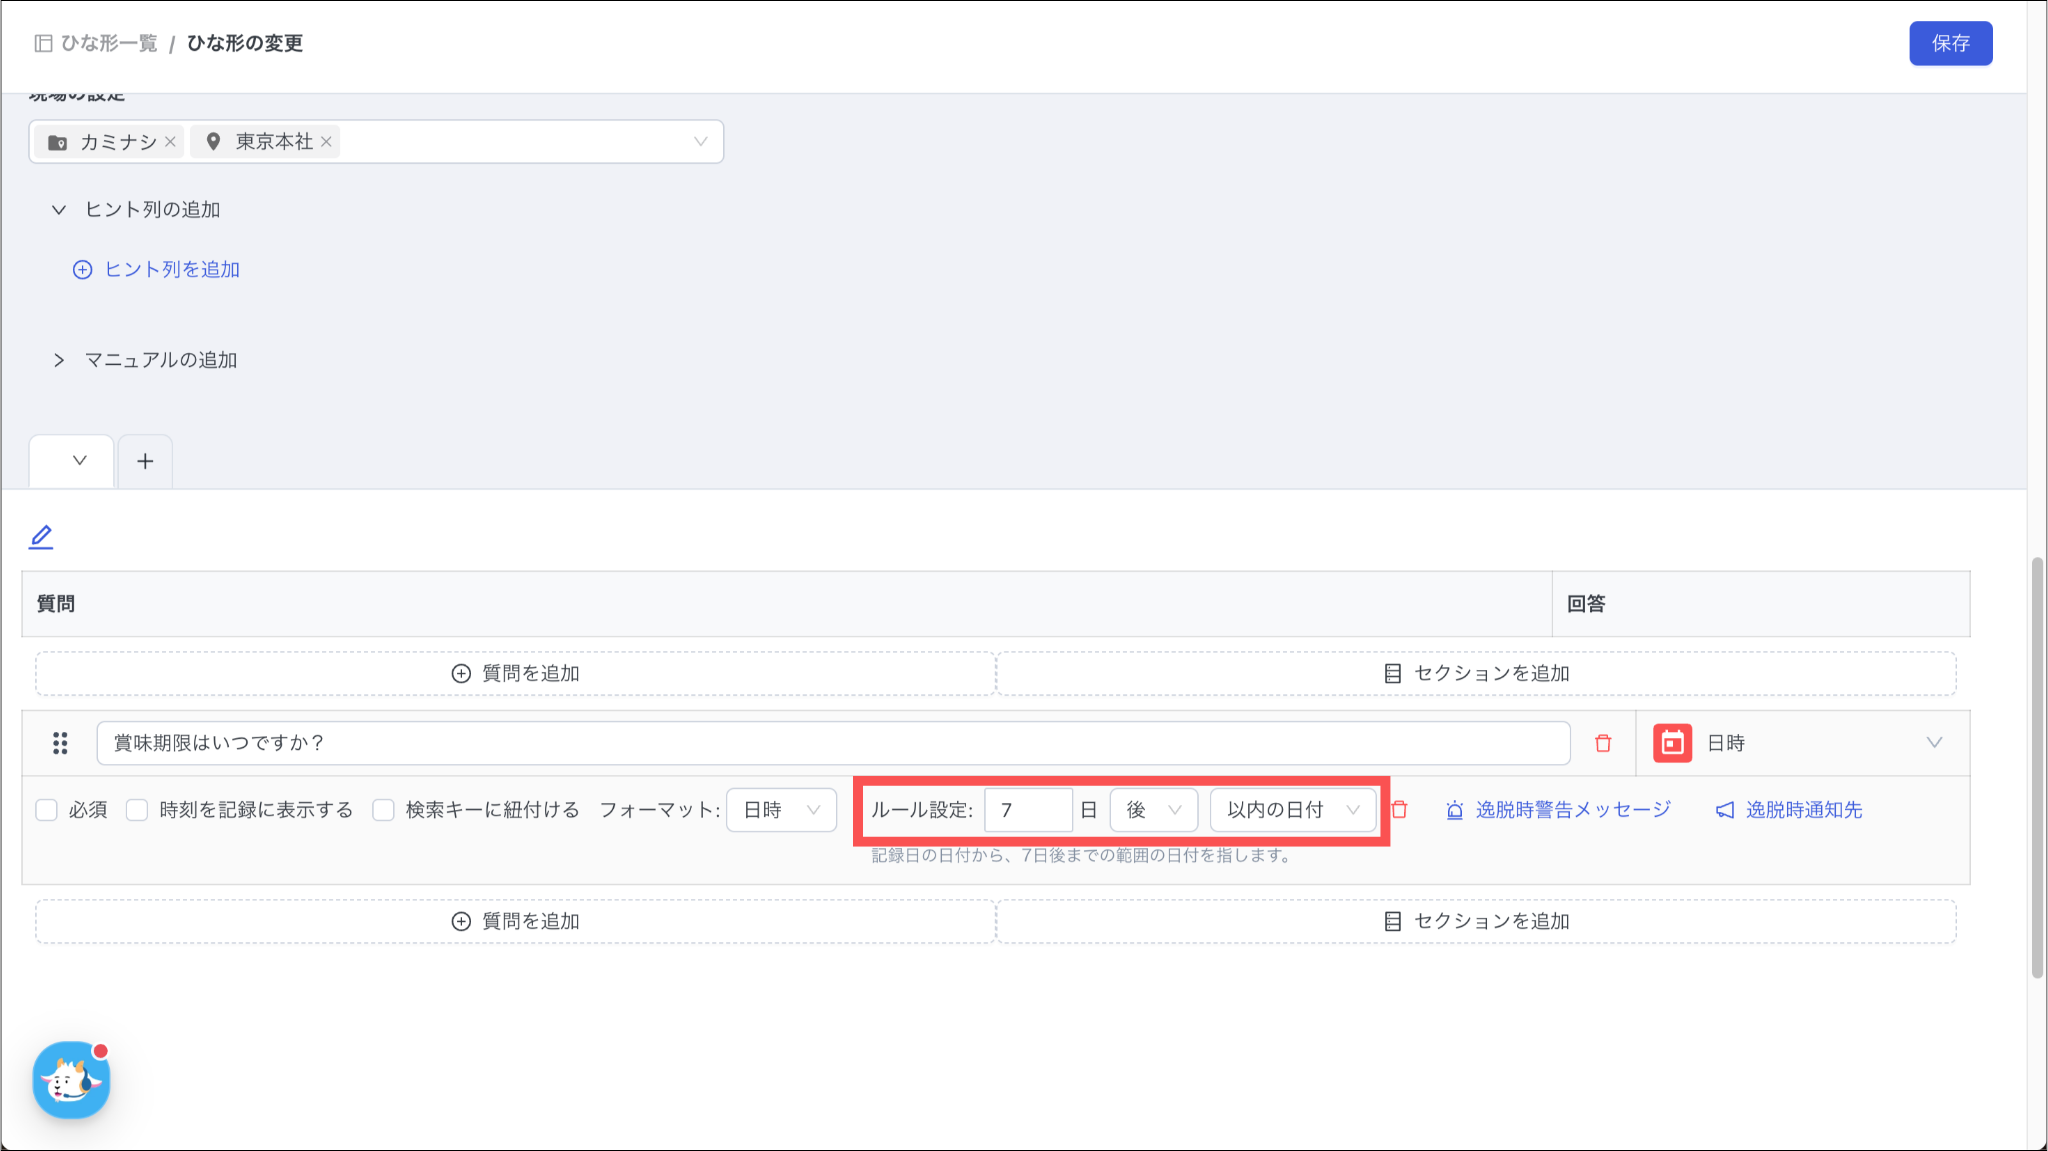This screenshot has width=2048, height=1151.
Task: Open the フォーマット 日時 dropdown
Action: click(x=781, y=810)
